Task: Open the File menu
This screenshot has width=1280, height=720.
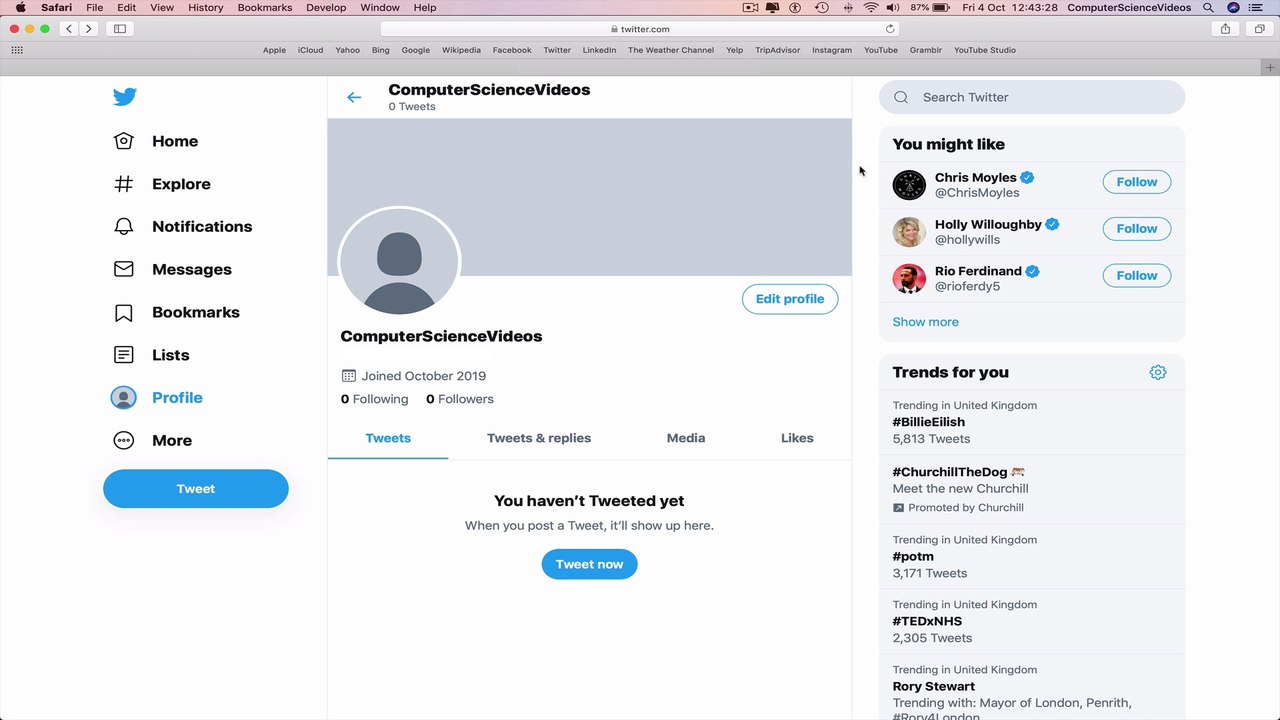Action: tap(94, 7)
